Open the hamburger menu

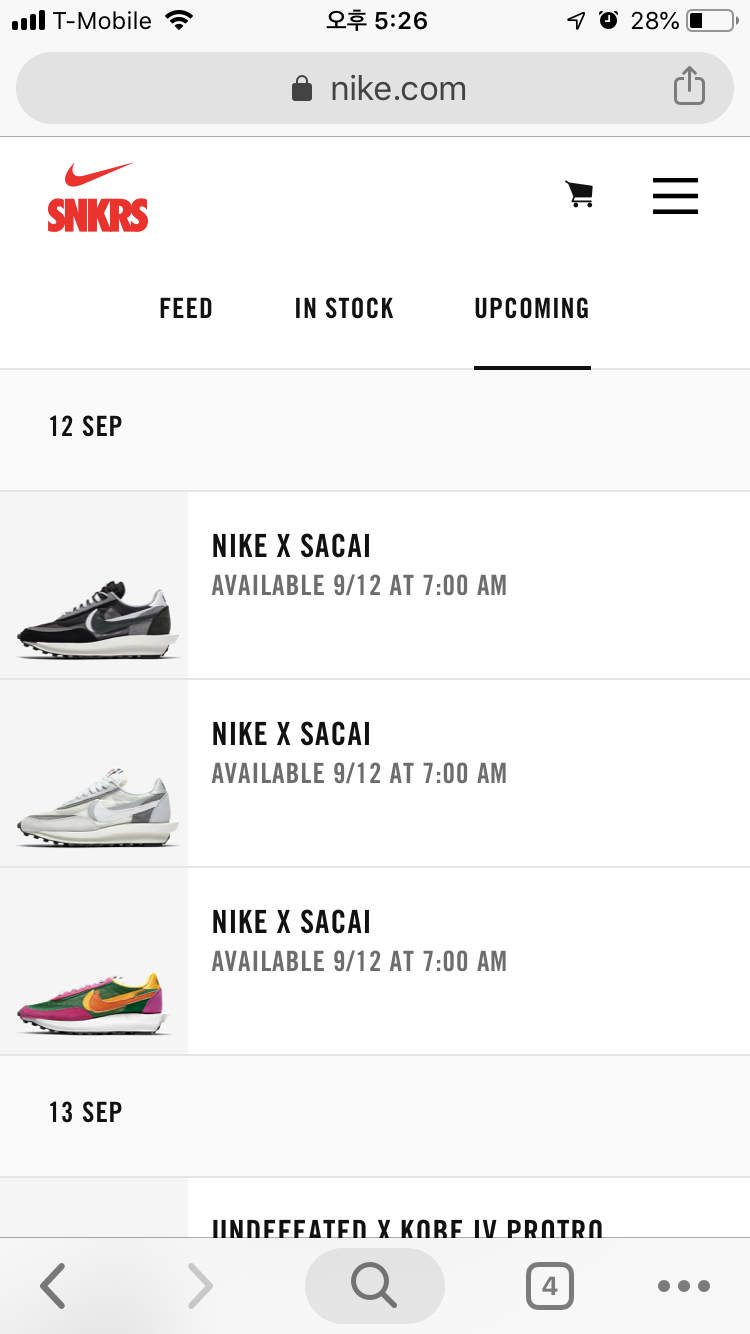675,196
